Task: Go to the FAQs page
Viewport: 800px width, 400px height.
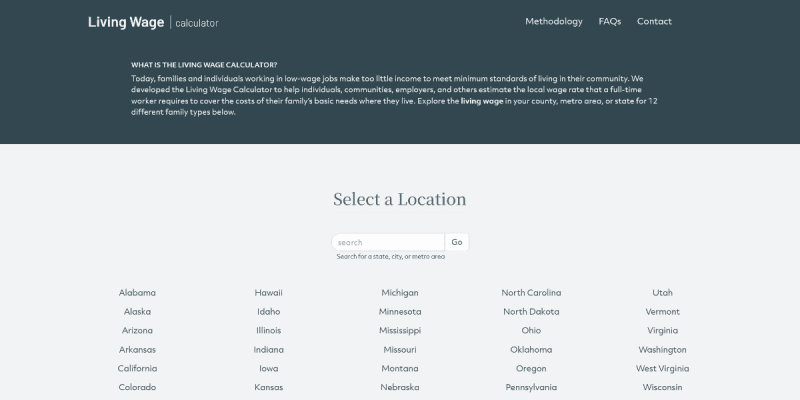Action: [x=609, y=21]
